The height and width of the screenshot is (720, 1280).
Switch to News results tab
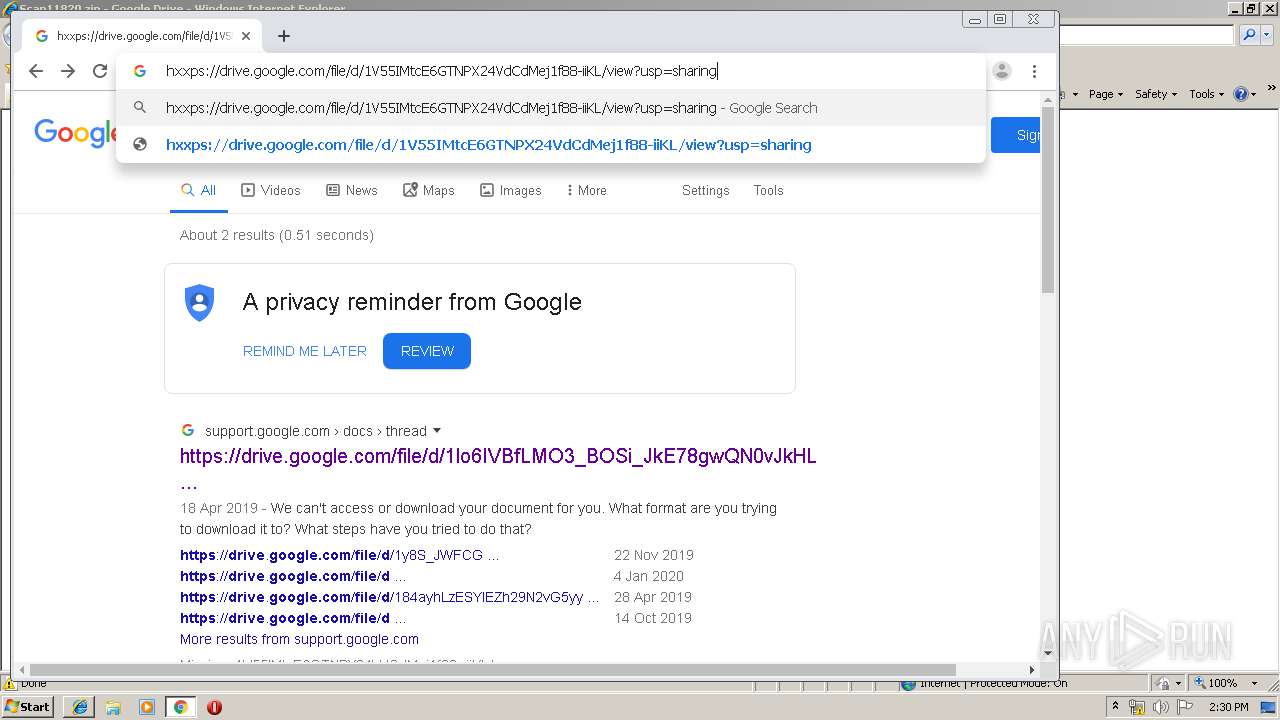[x=351, y=190]
